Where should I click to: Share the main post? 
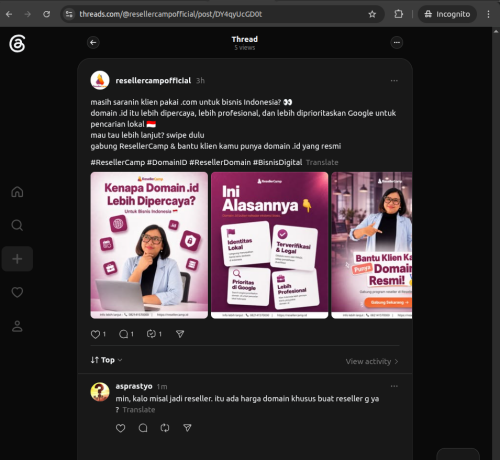180,334
